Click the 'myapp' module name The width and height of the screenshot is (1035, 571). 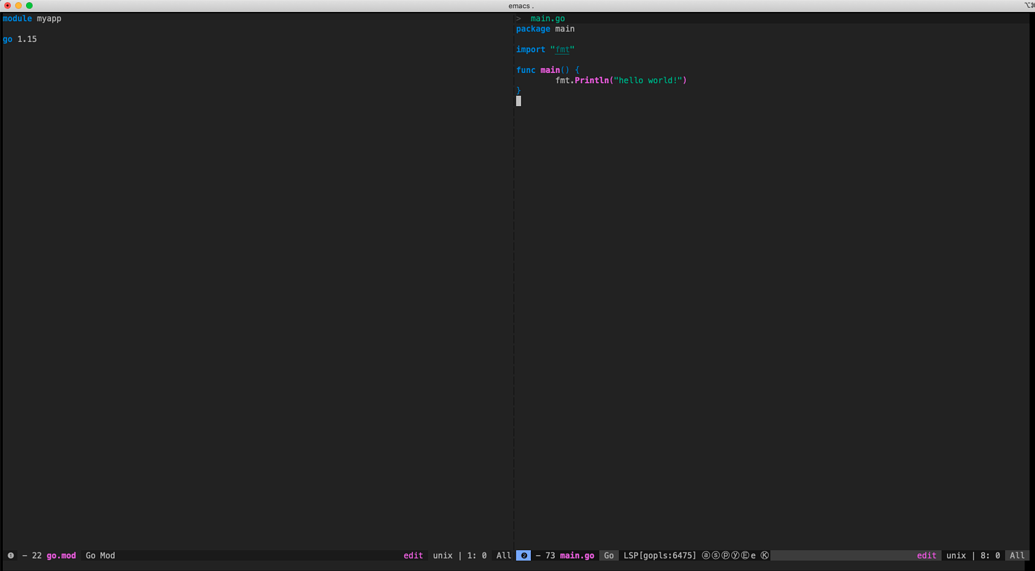pyautogui.click(x=49, y=18)
